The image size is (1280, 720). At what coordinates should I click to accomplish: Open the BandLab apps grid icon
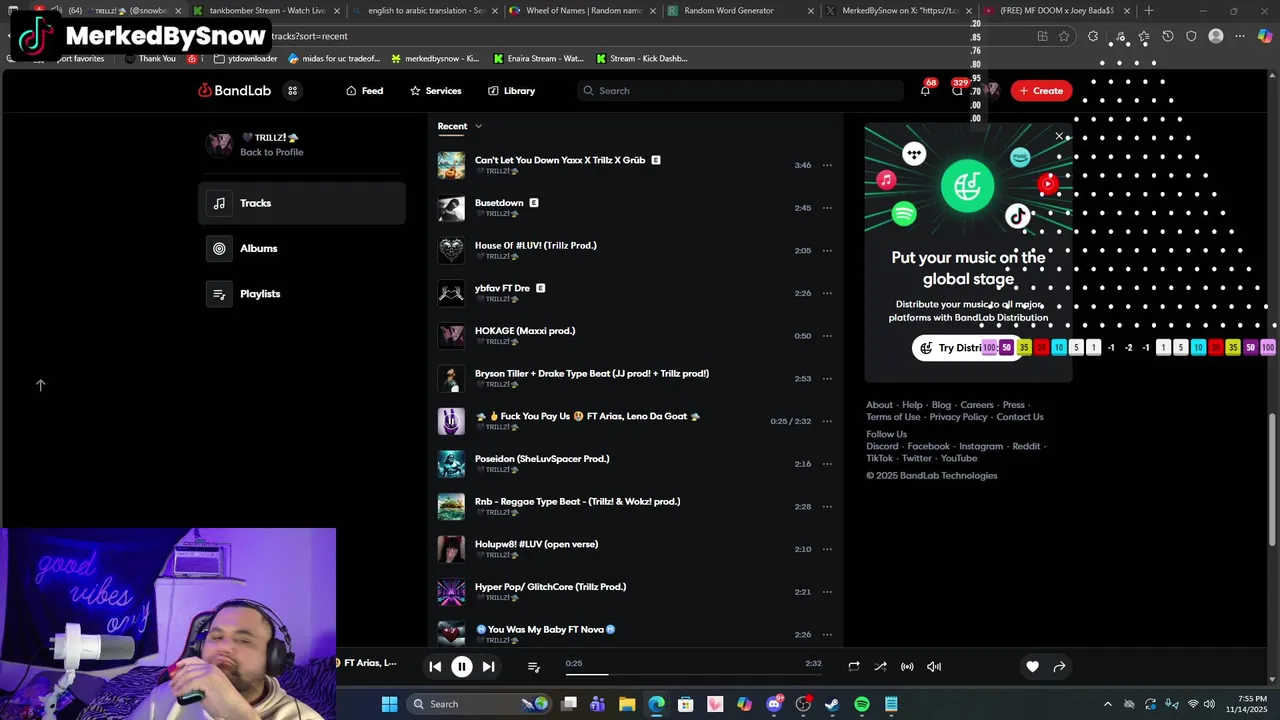pos(292,91)
